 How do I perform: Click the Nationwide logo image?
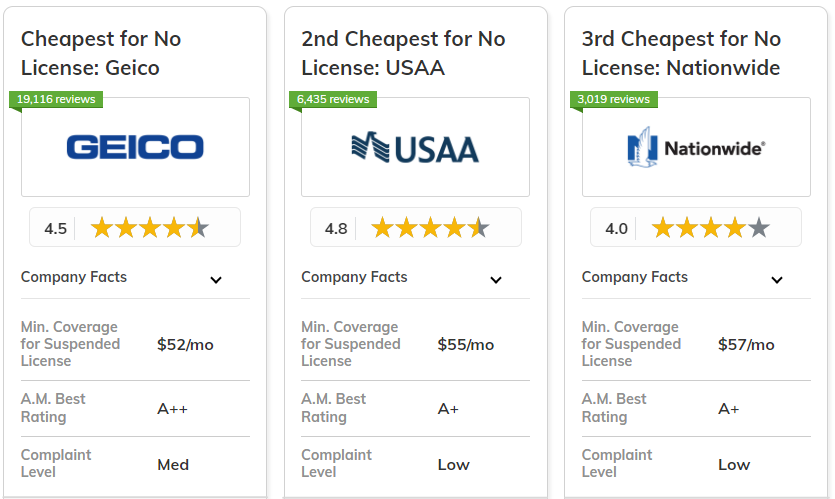pyautogui.click(x=696, y=148)
